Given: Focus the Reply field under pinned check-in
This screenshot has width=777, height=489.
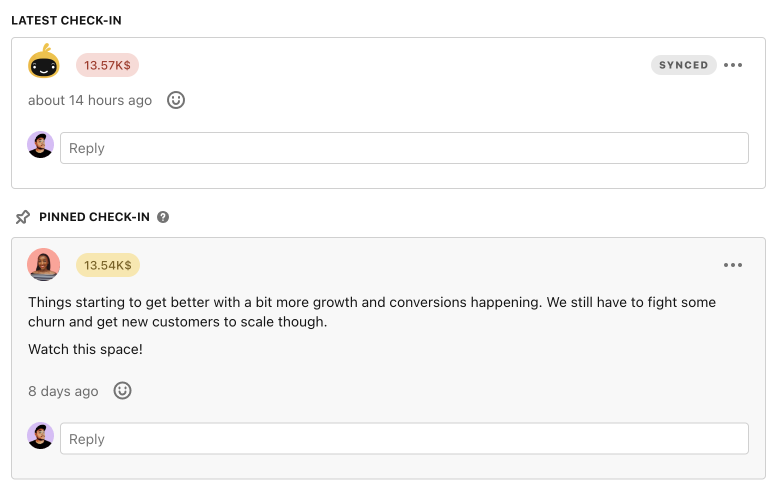Looking at the screenshot, I should [404, 438].
